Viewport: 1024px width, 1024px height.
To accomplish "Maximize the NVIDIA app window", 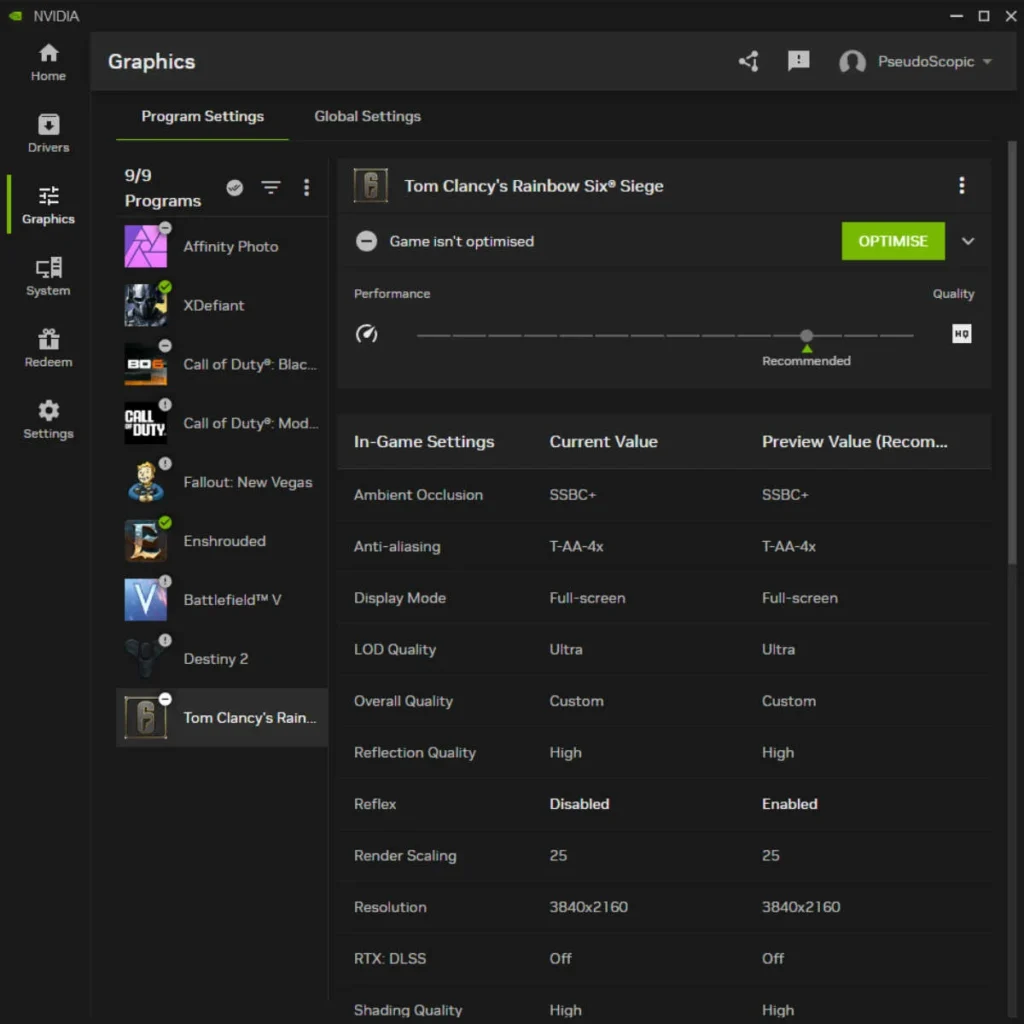I will coord(984,16).
